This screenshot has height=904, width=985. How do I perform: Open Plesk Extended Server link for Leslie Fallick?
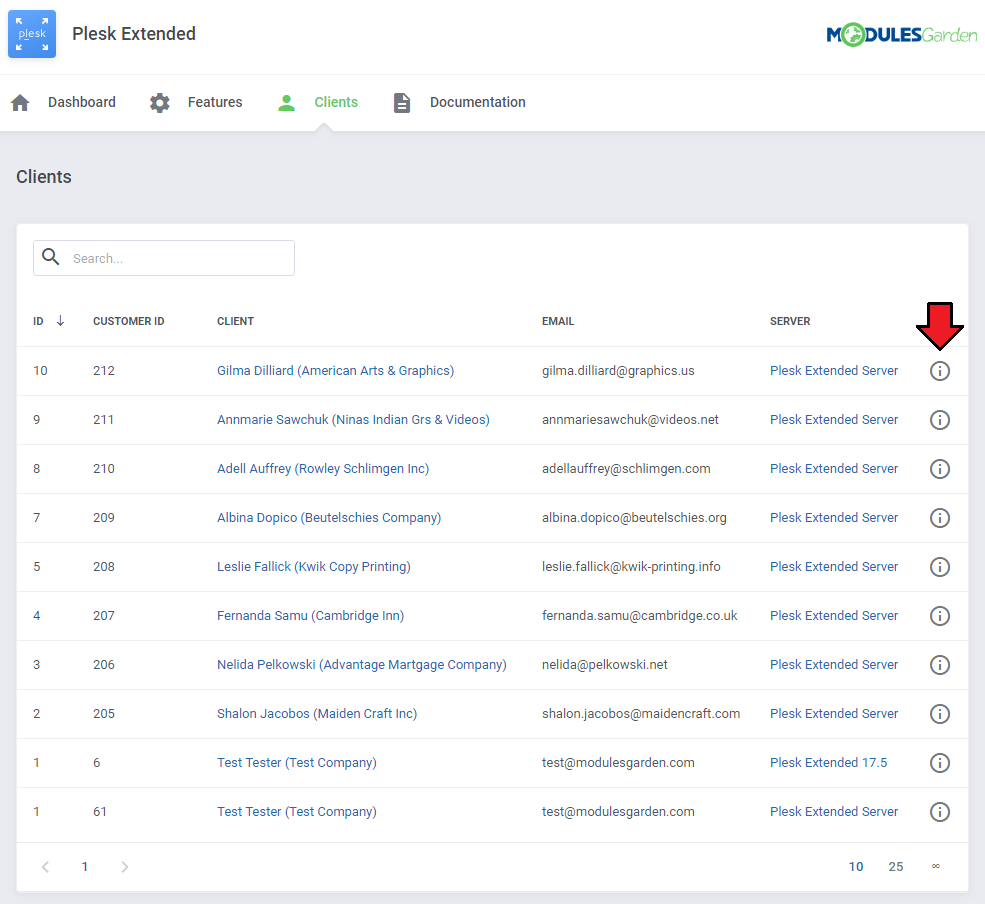coord(834,567)
